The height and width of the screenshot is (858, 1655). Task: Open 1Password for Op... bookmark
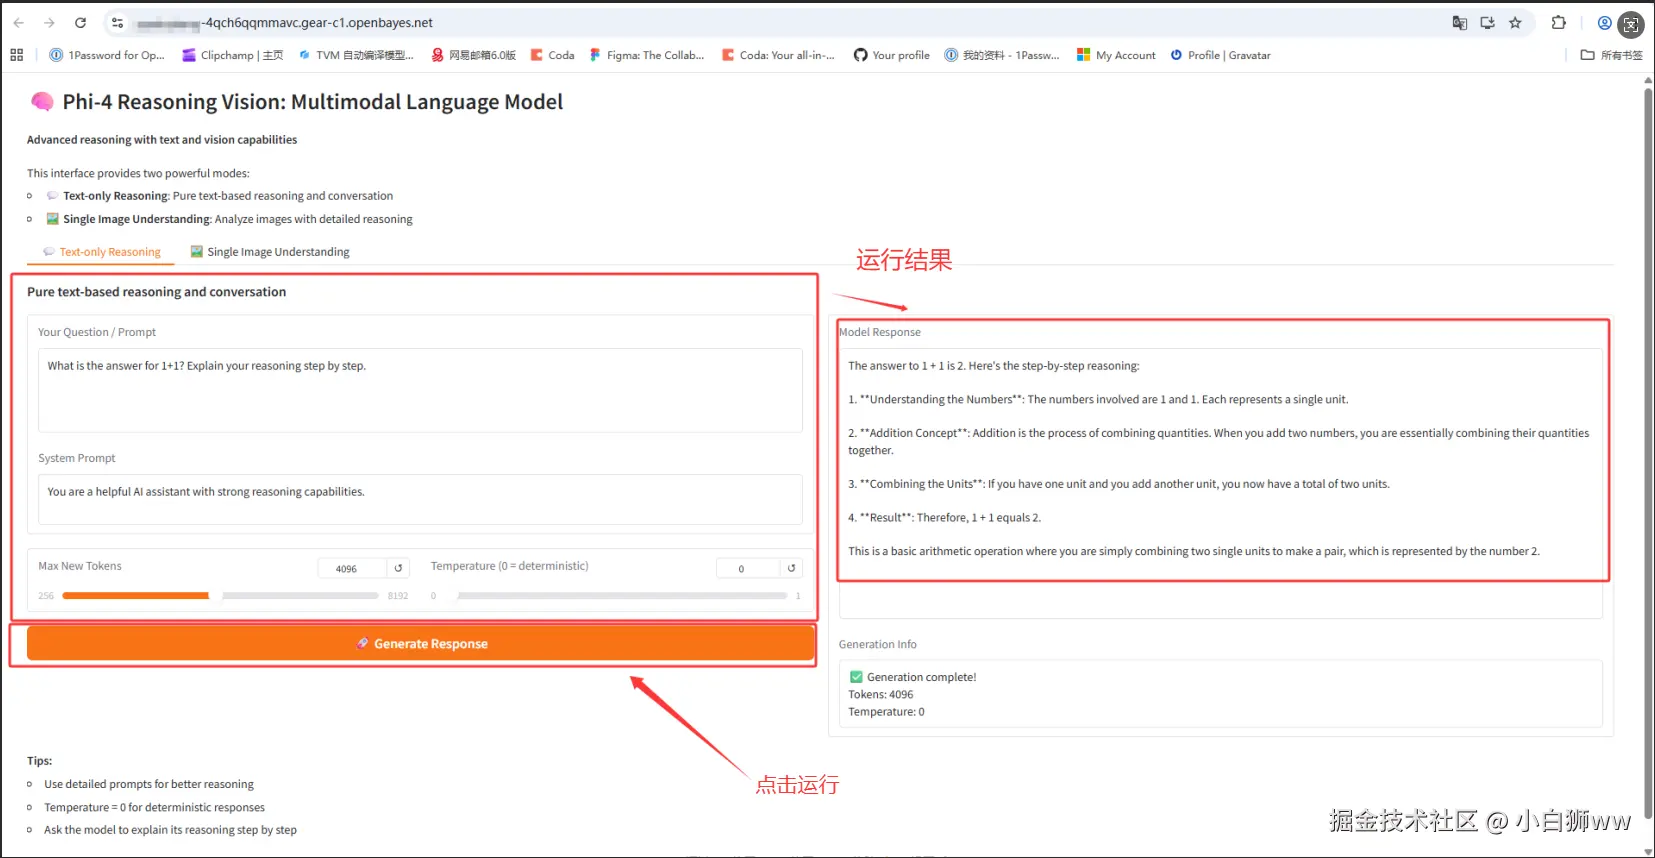coord(107,55)
